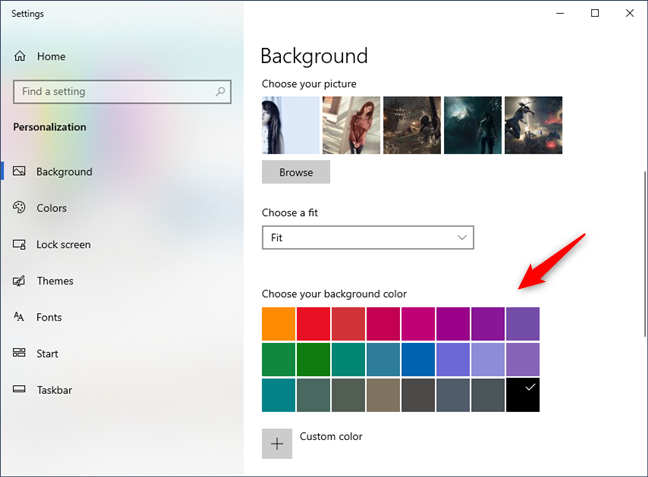Type in the Find a setting field
This screenshot has width=648, height=477.
tap(110, 92)
